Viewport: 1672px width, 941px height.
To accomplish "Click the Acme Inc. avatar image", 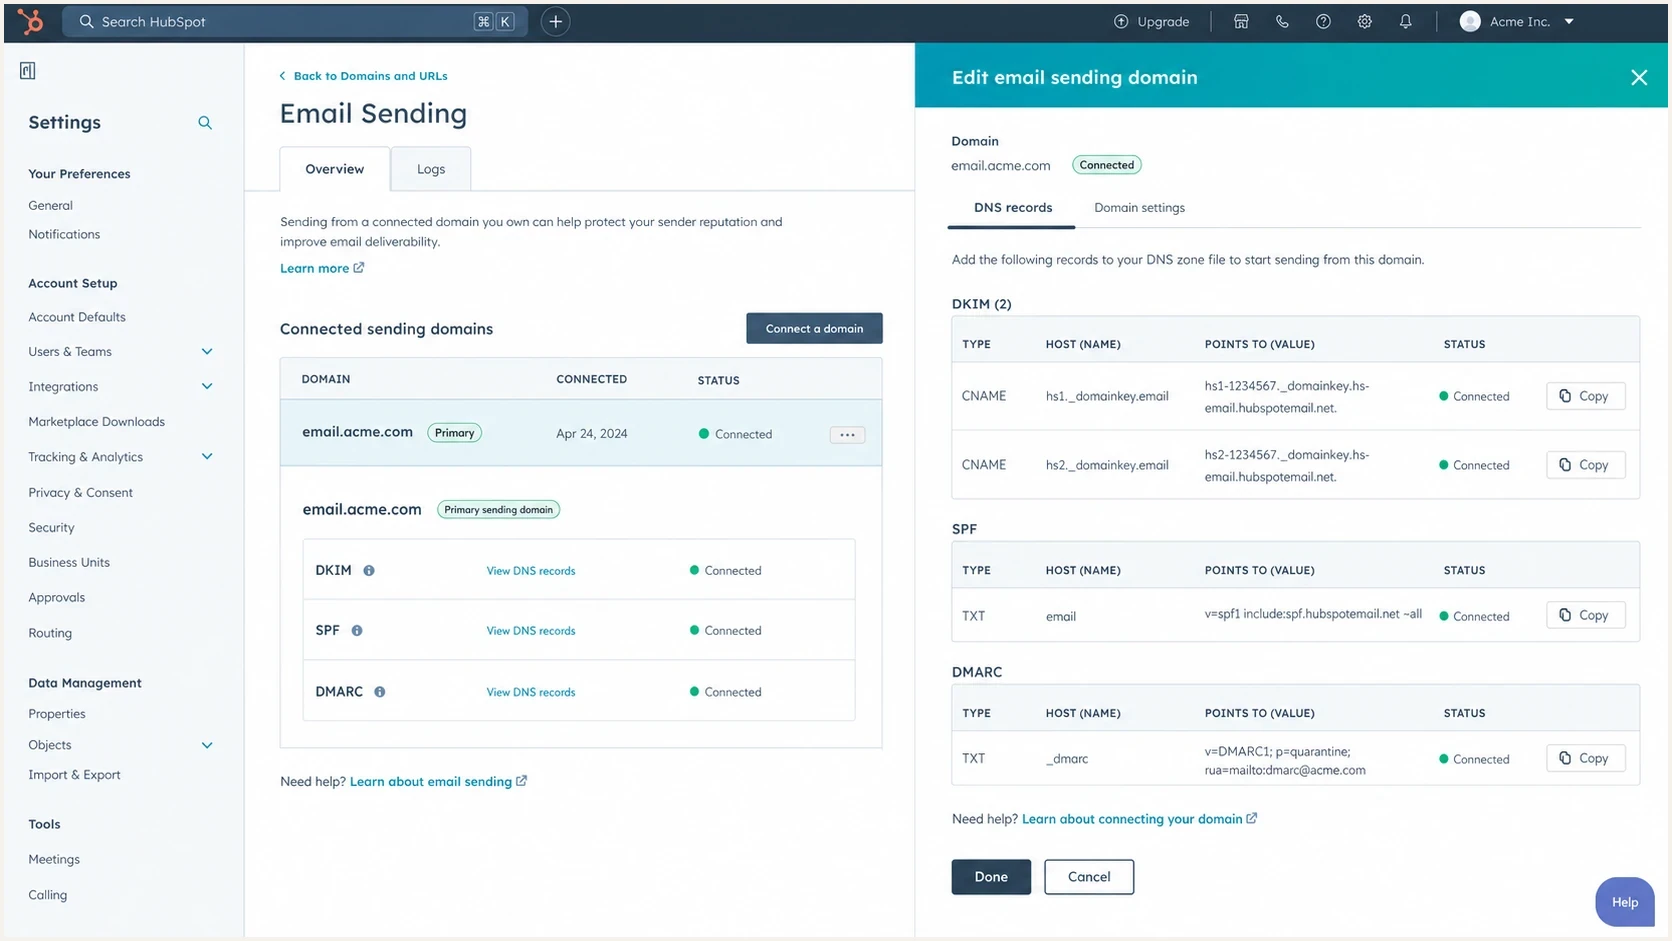I will click(1469, 21).
